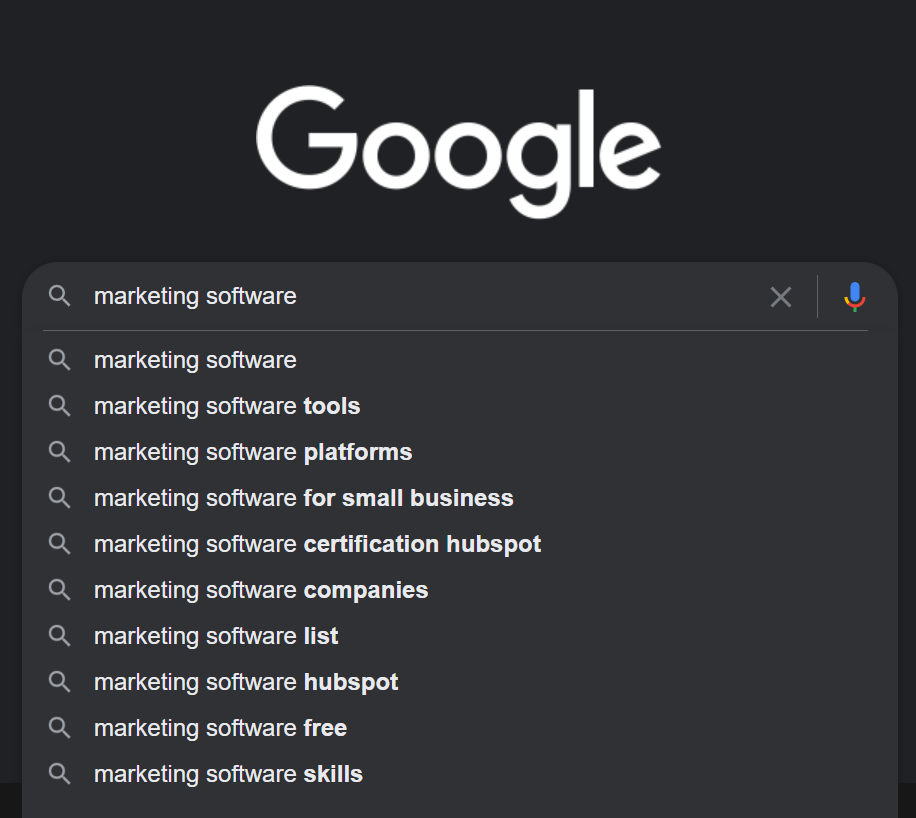The image size is (916, 818).
Task: Click search icon beside 'certification hubspot'
Action: pos(60,544)
